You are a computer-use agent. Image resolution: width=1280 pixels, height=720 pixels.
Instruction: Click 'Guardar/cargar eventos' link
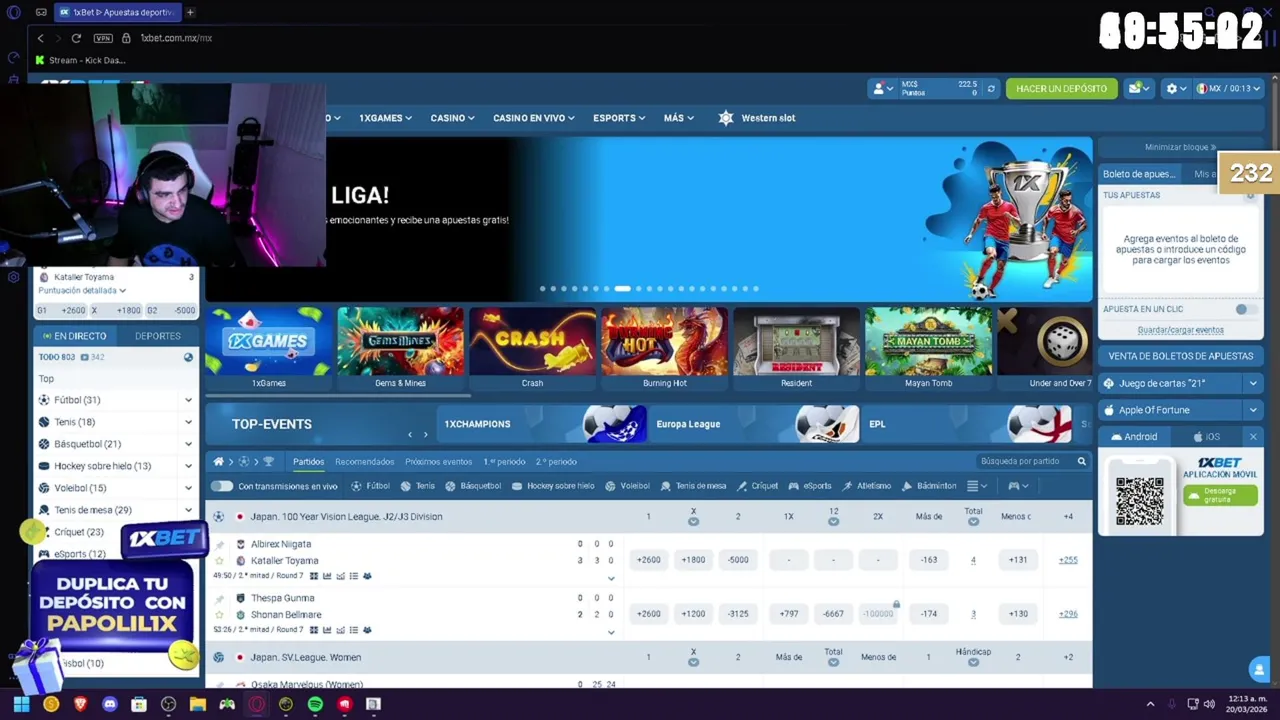[x=1180, y=330]
